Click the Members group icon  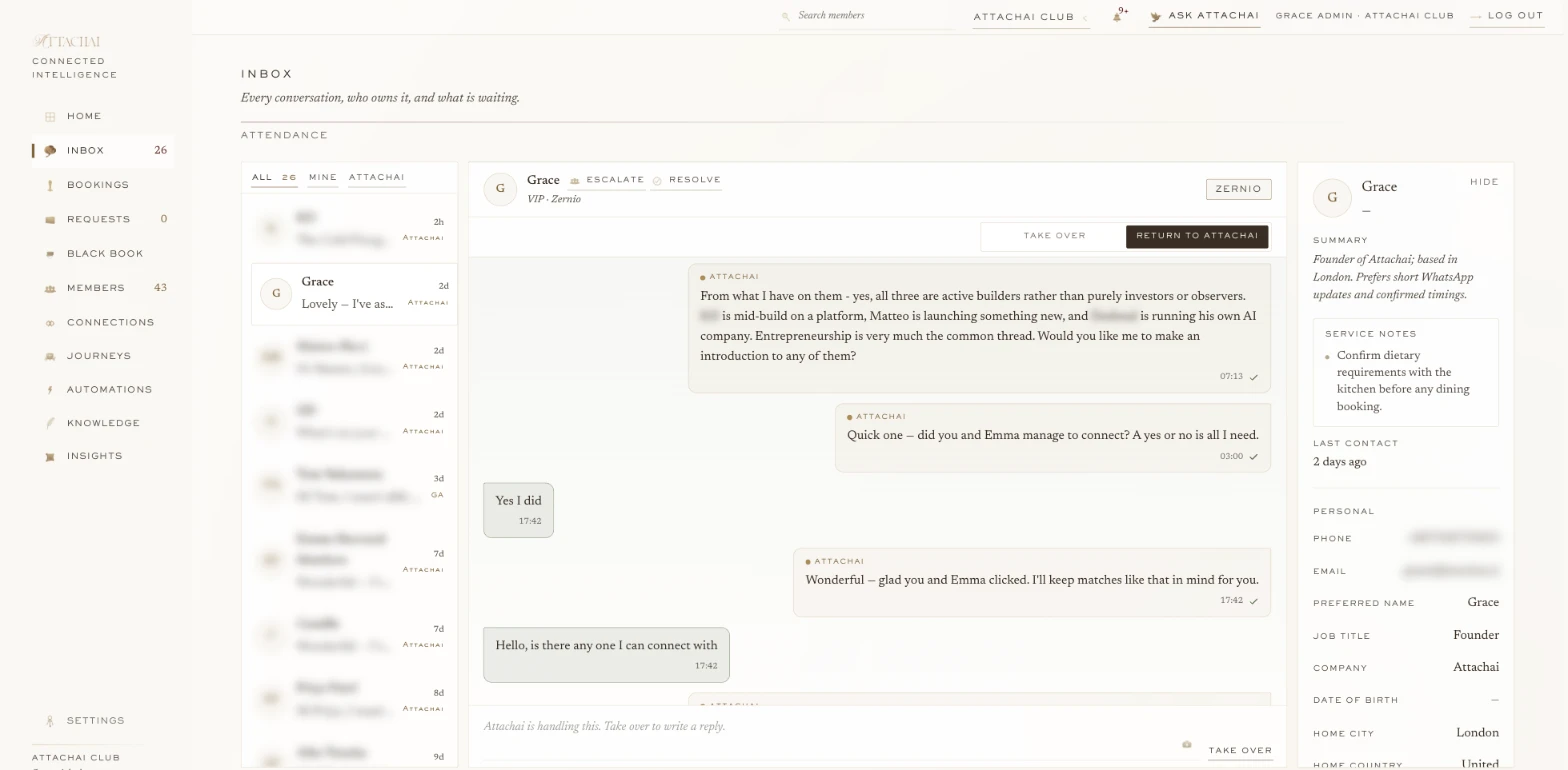pyautogui.click(x=50, y=288)
